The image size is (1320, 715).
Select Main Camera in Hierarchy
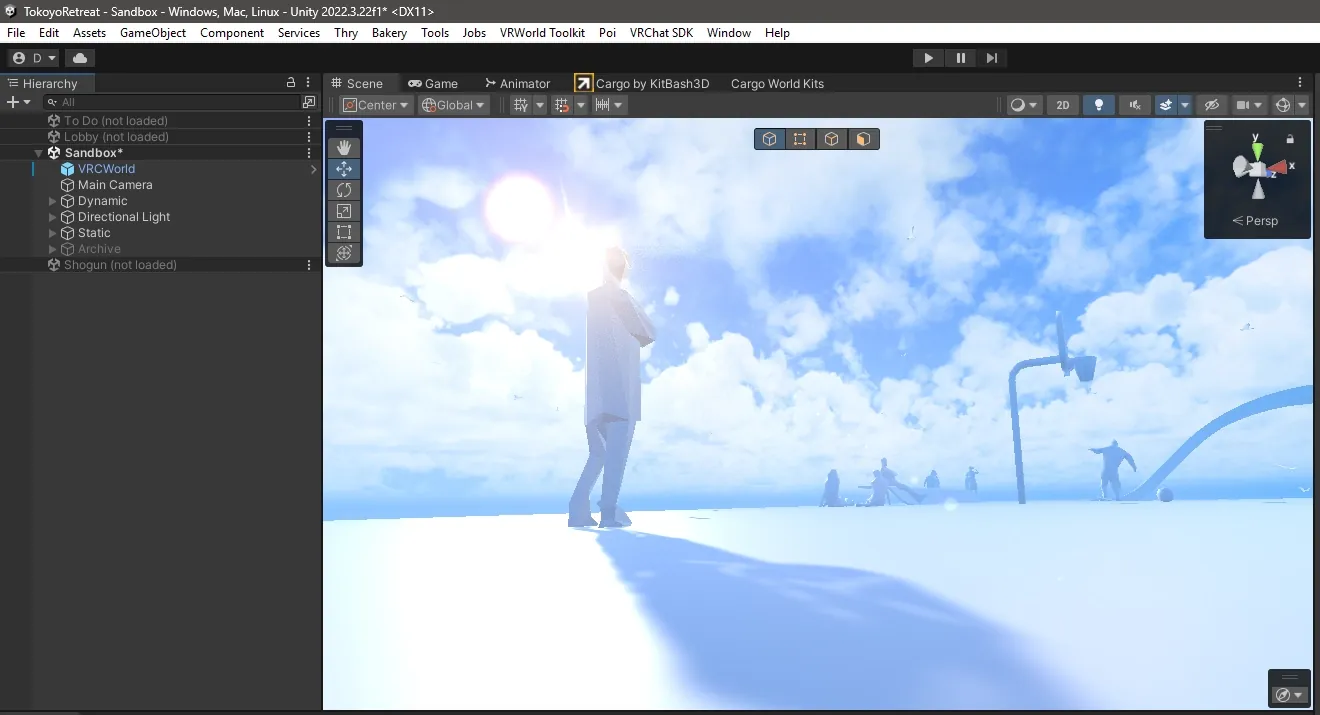115,185
